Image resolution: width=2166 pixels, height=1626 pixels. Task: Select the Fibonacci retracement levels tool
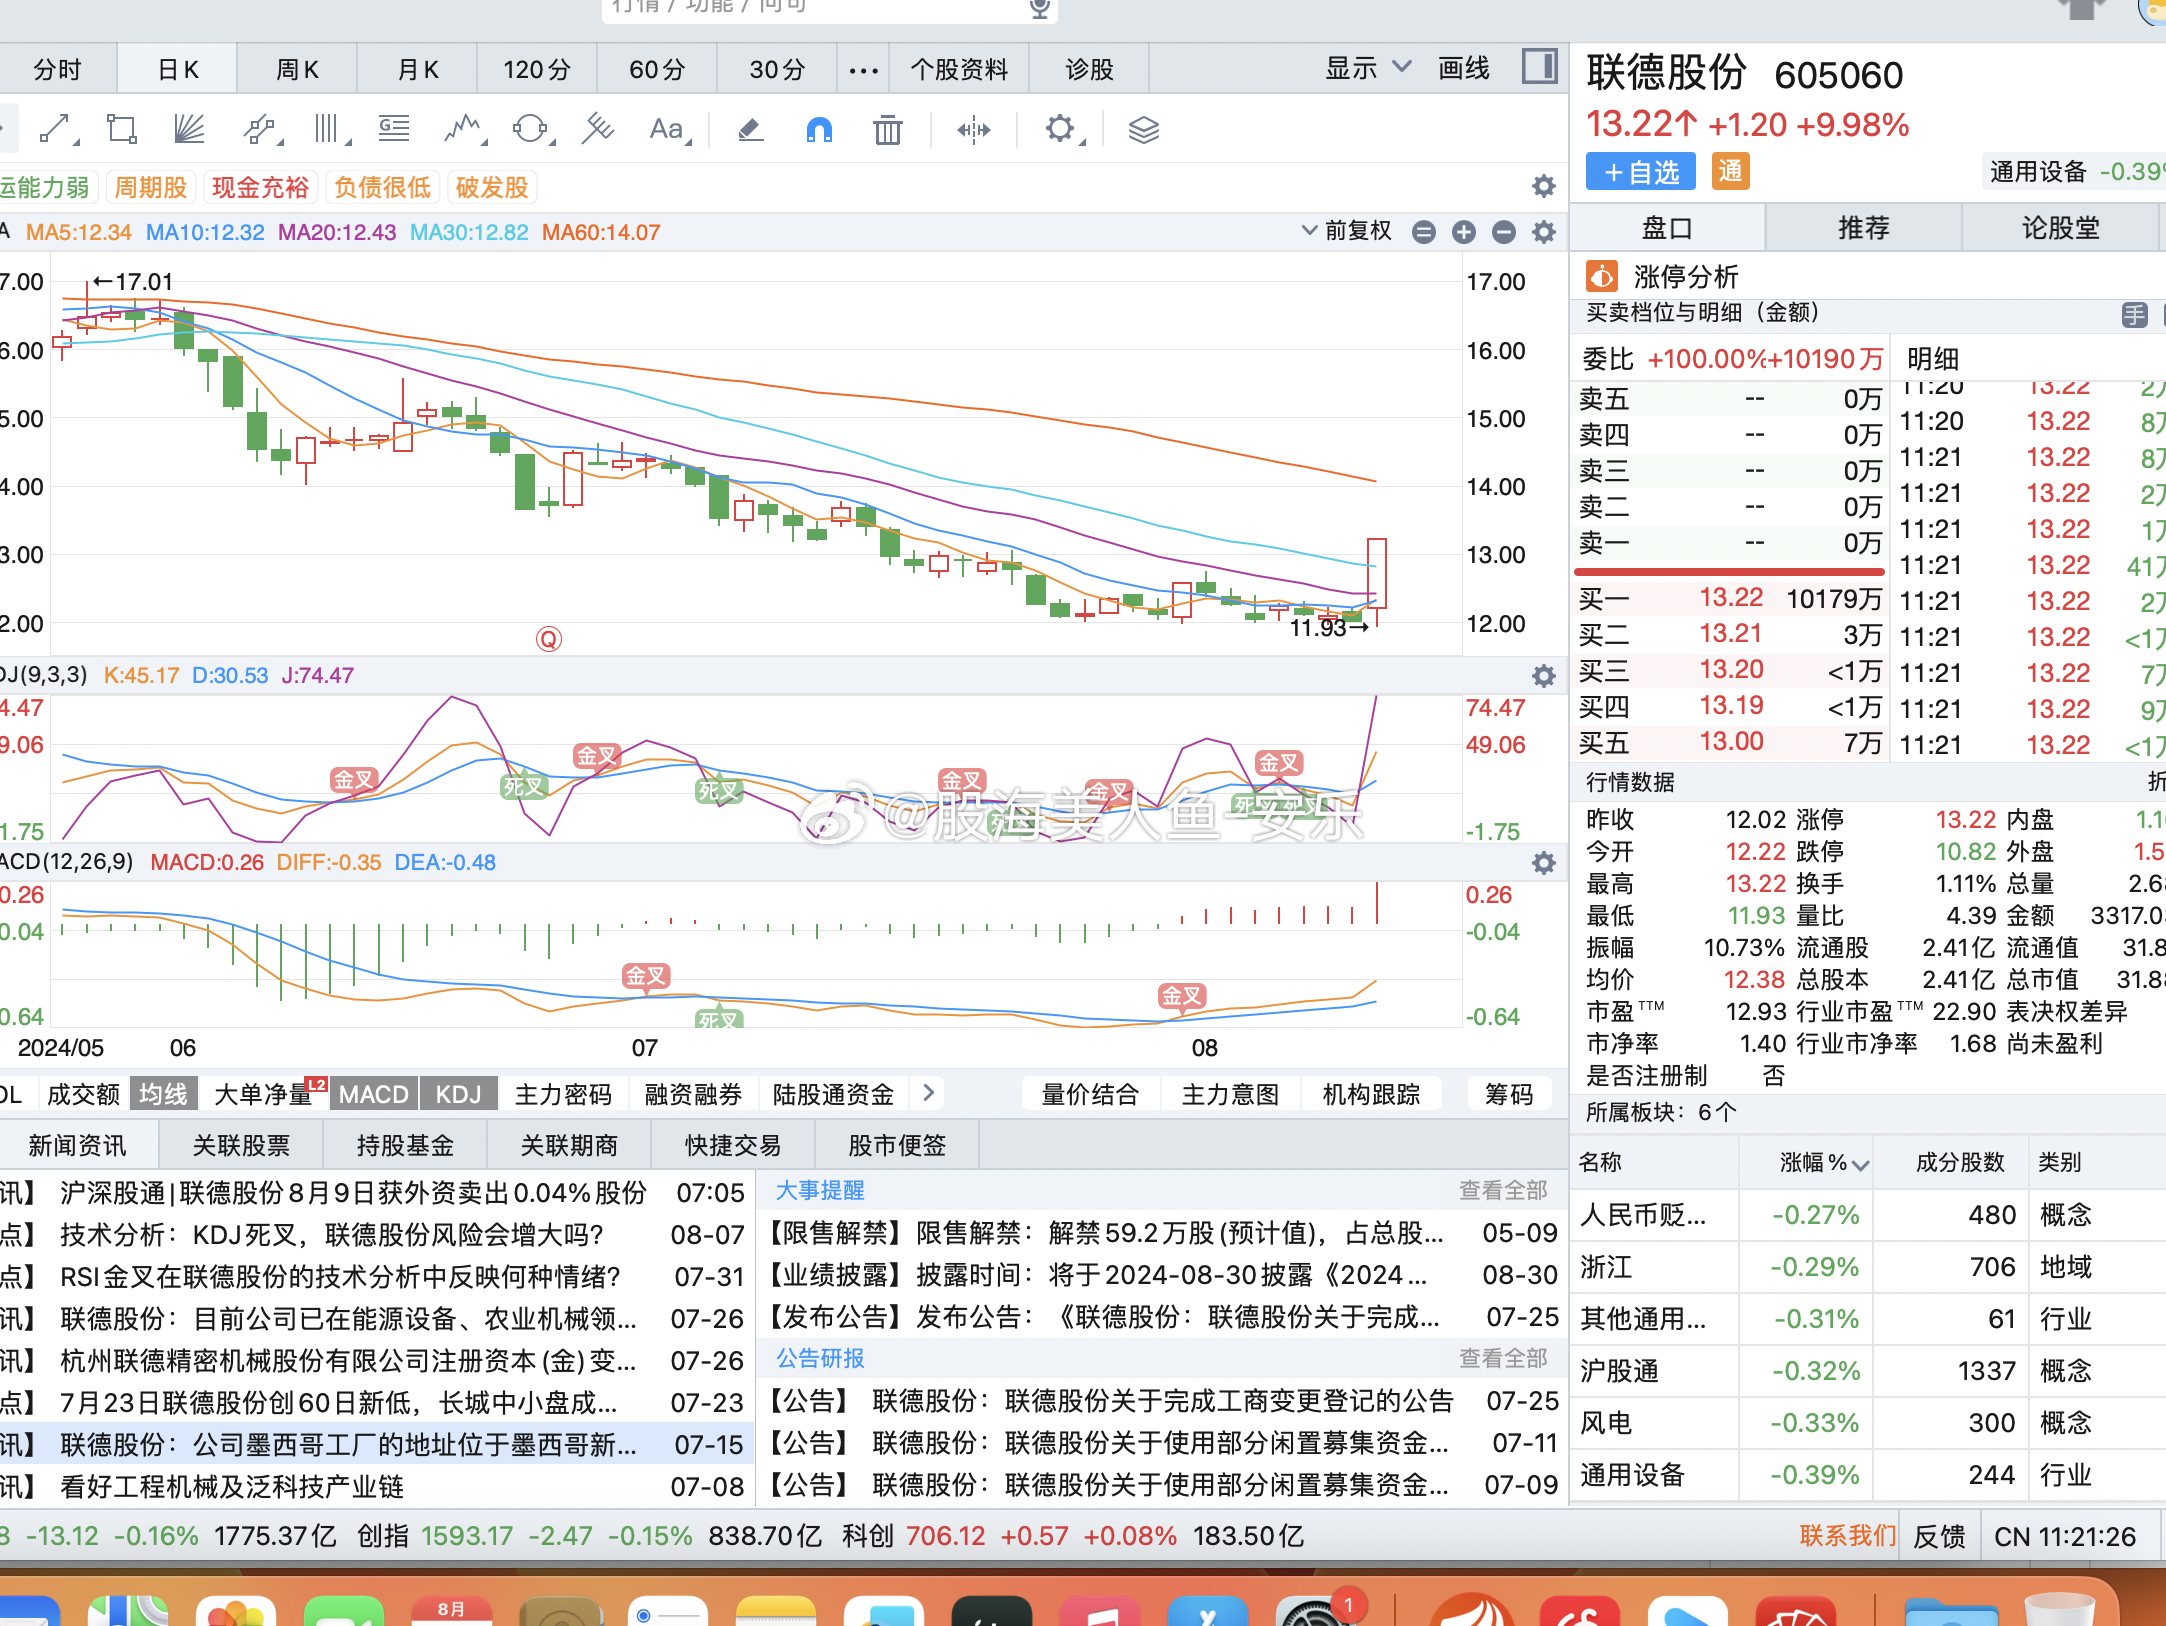tap(394, 128)
